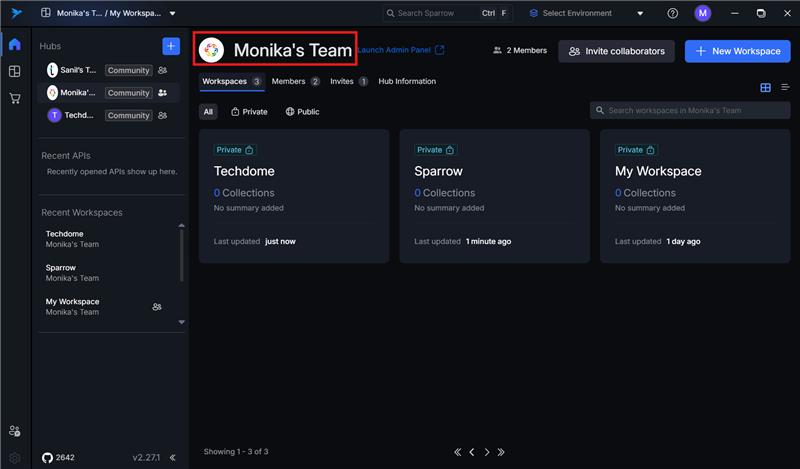Open Launch Admin Panel link
The width and height of the screenshot is (800, 469).
pos(401,50)
